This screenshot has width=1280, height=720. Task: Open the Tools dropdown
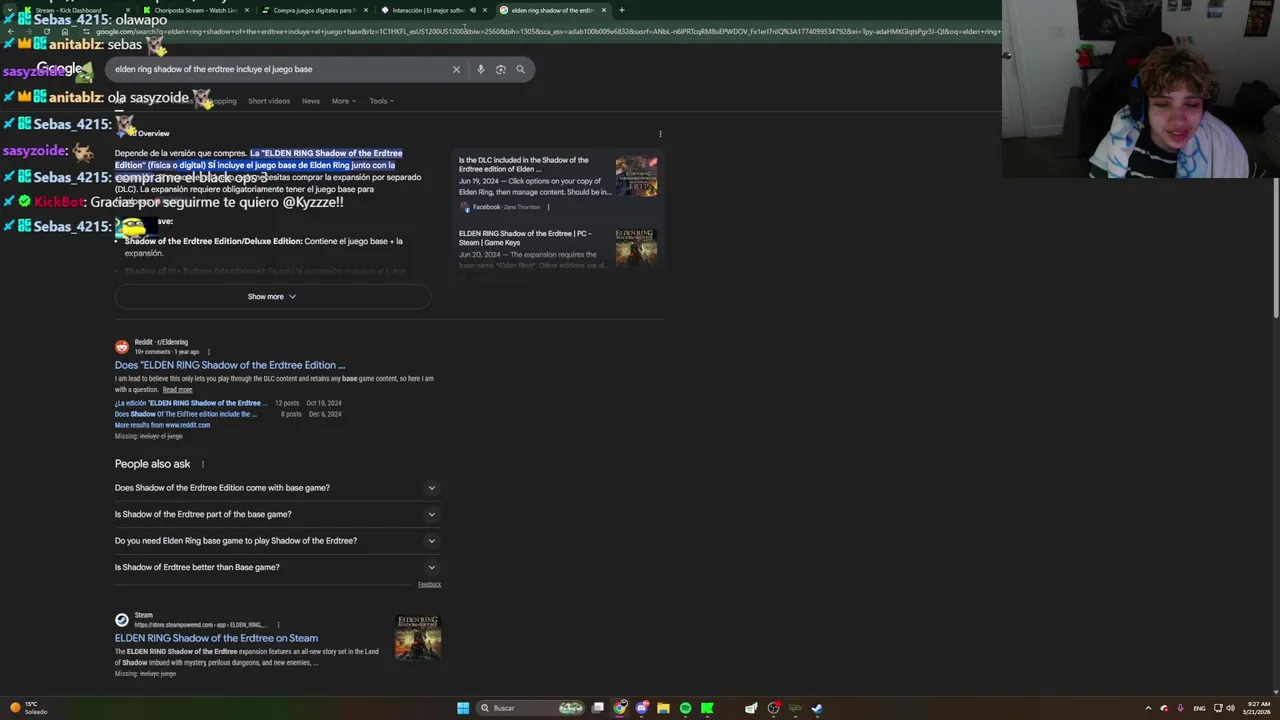coord(381,101)
